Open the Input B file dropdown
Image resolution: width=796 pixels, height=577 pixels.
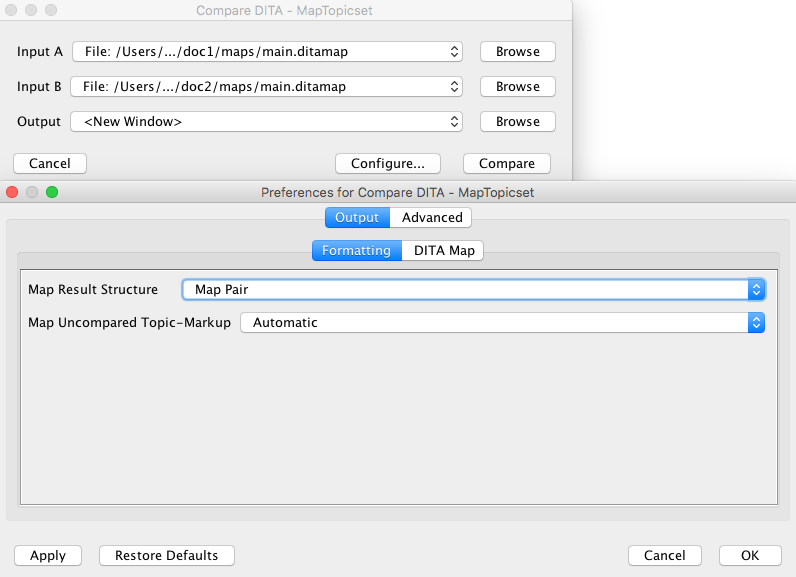click(x=266, y=87)
